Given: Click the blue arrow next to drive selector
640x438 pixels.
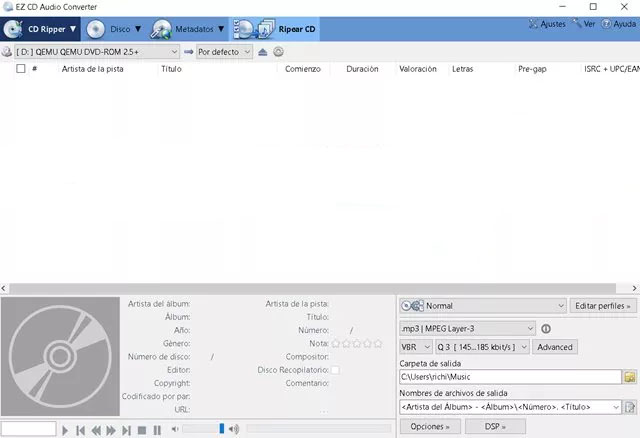Looking at the screenshot, I should (x=189, y=52).
